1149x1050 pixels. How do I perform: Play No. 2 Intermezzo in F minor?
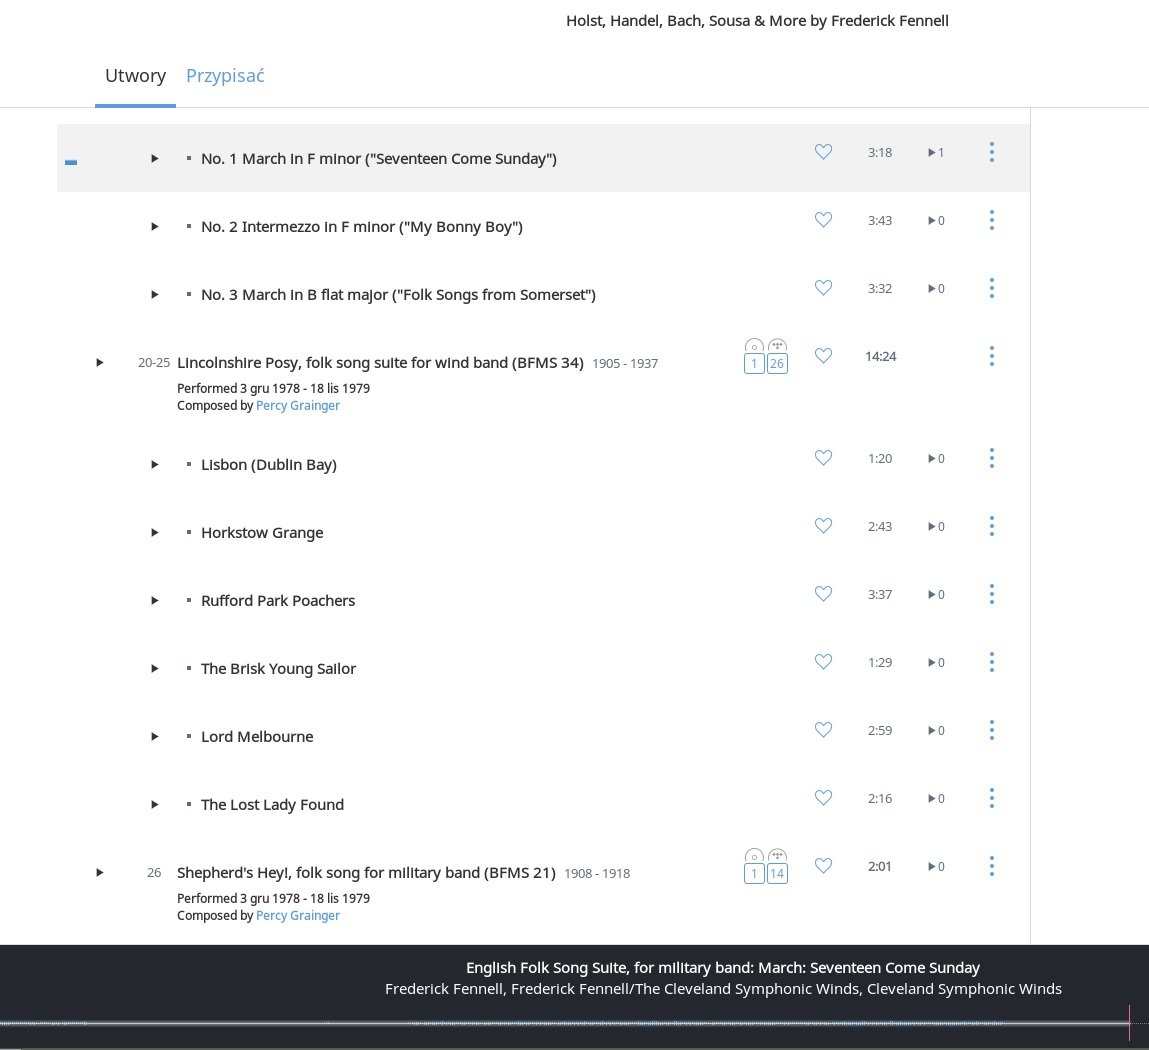[x=155, y=226]
